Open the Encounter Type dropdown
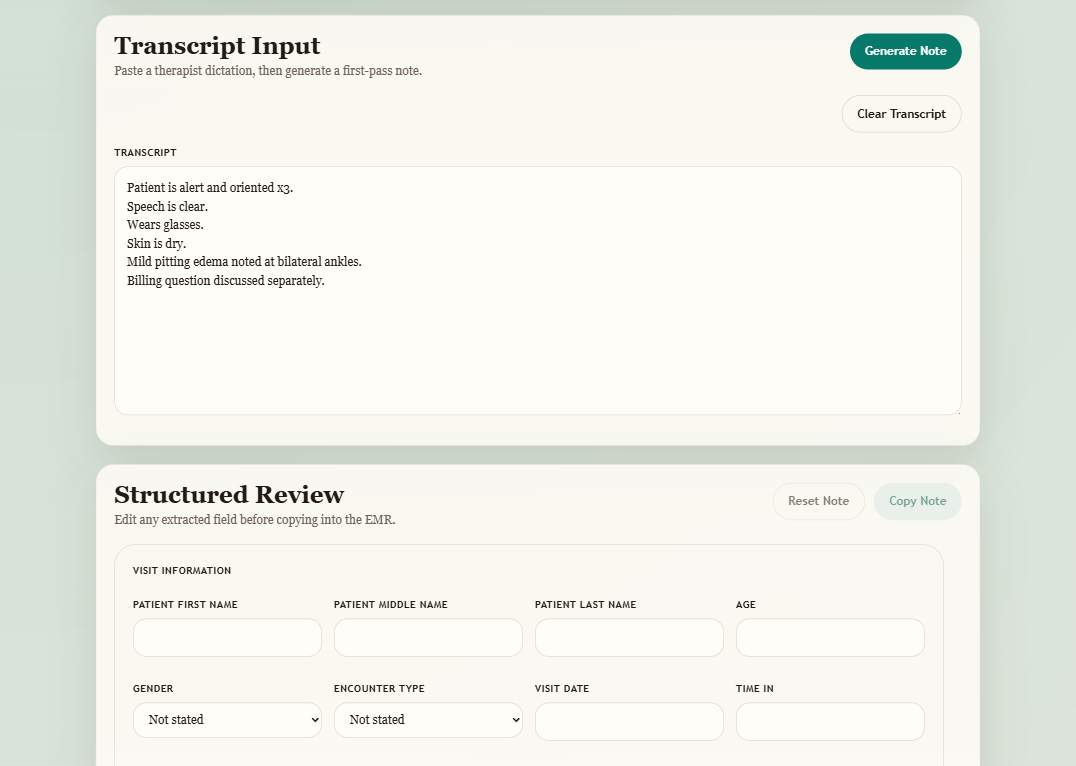This screenshot has width=1076, height=766. point(428,720)
